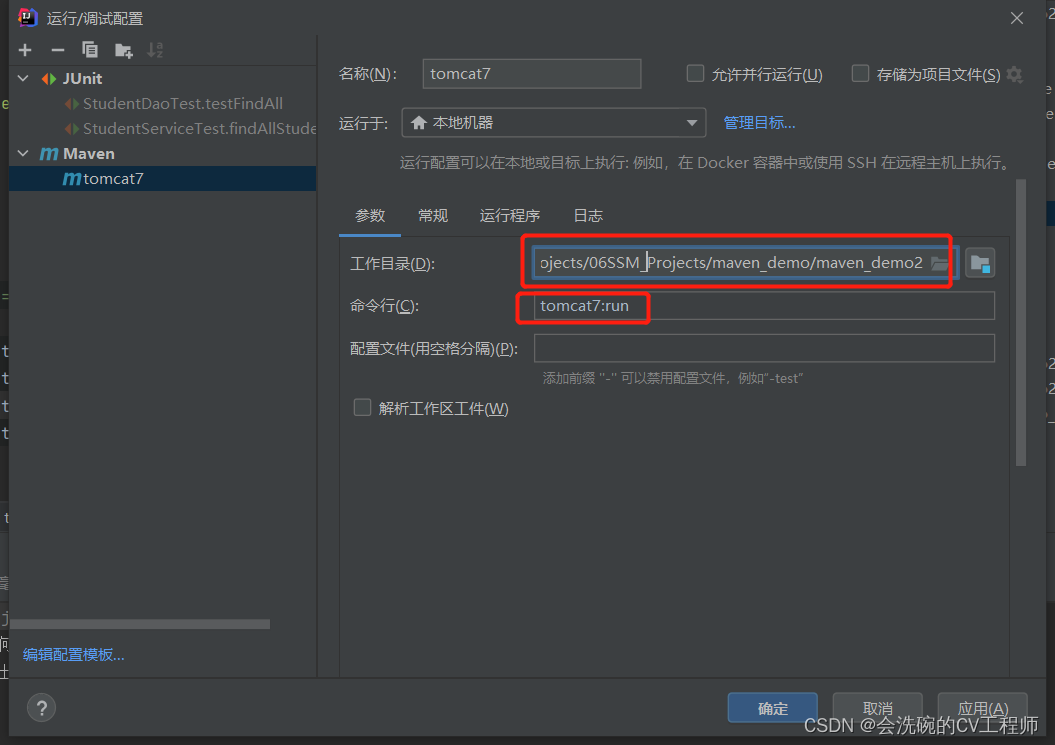This screenshot has height=745, width=1055.
Task: Click the 确定 button
Action: [x=772, y=708]
